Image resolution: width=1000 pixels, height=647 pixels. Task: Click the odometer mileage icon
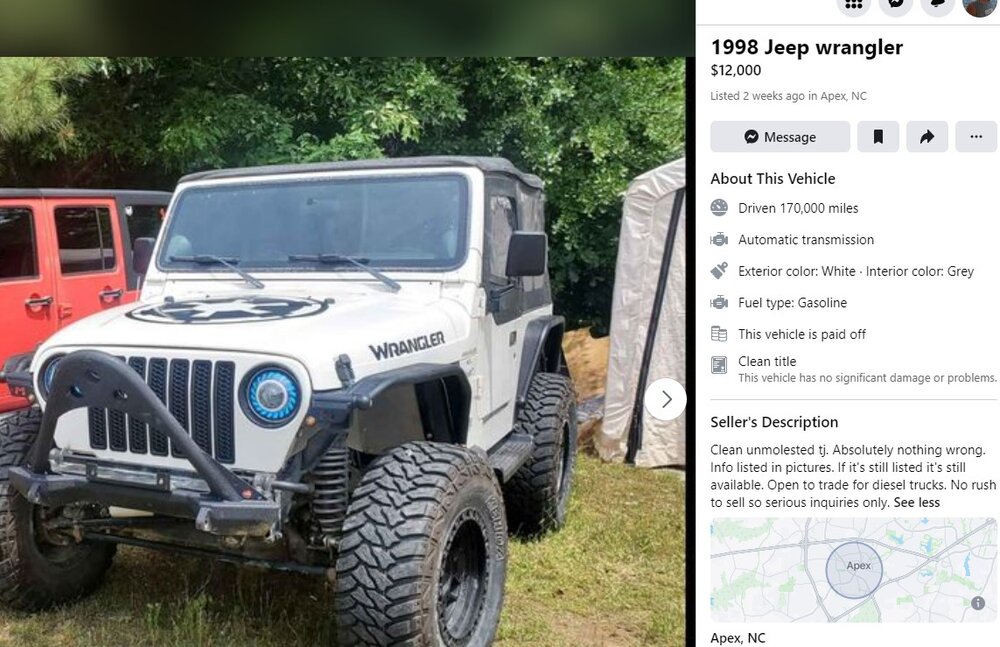(719, 207)
